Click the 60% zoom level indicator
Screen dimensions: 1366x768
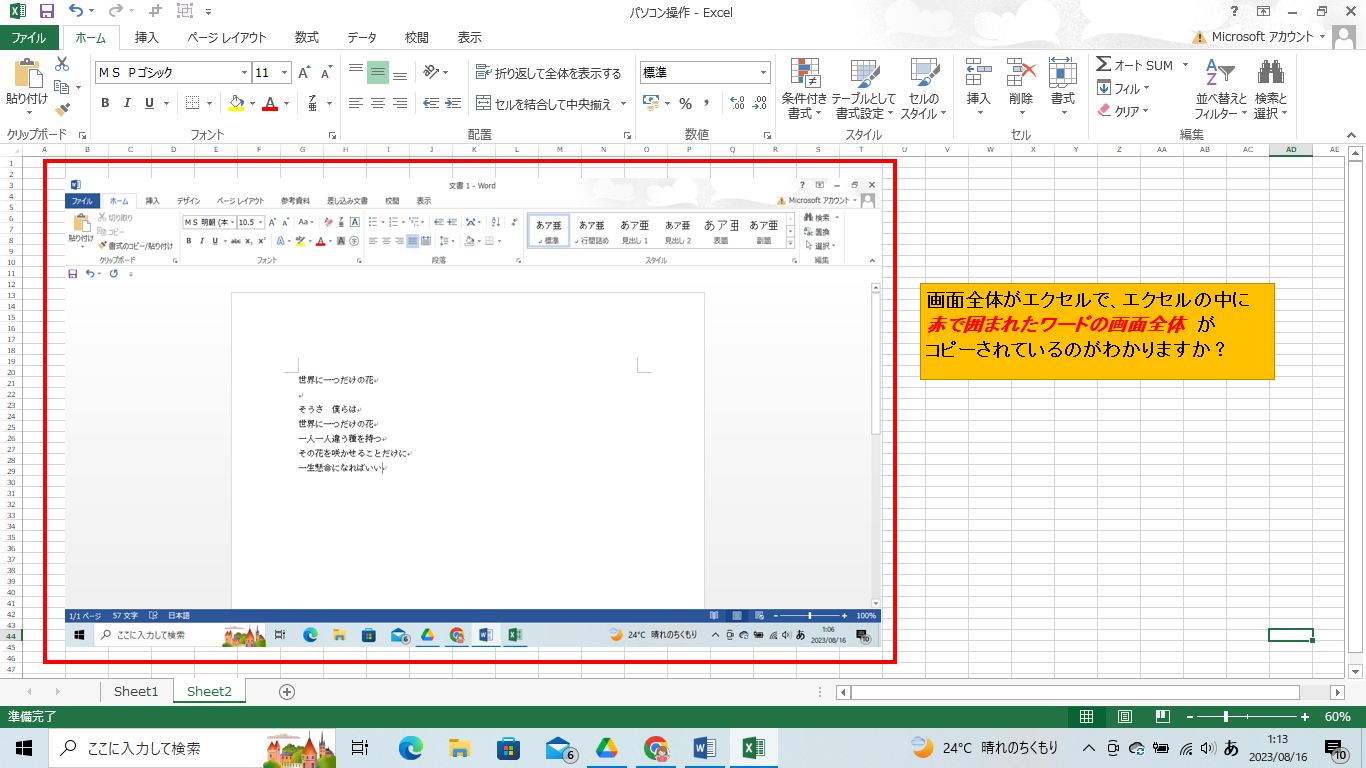tap(1338, 717)
